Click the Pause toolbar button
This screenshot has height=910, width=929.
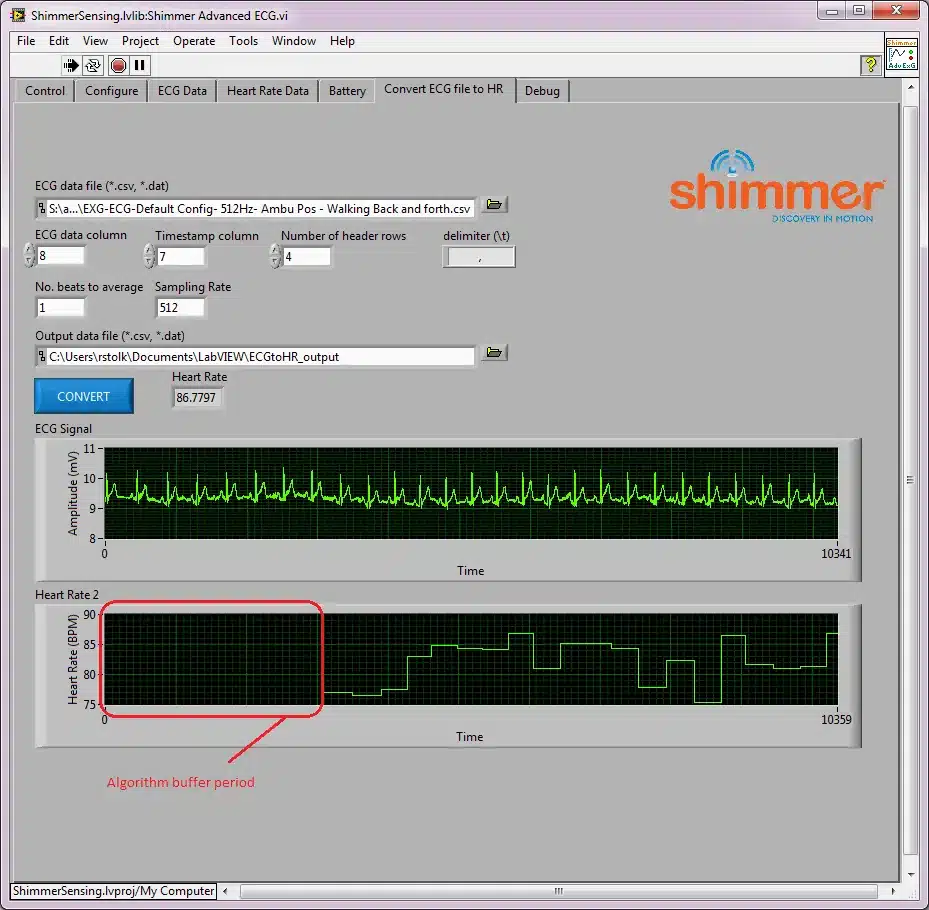(140, 65)
